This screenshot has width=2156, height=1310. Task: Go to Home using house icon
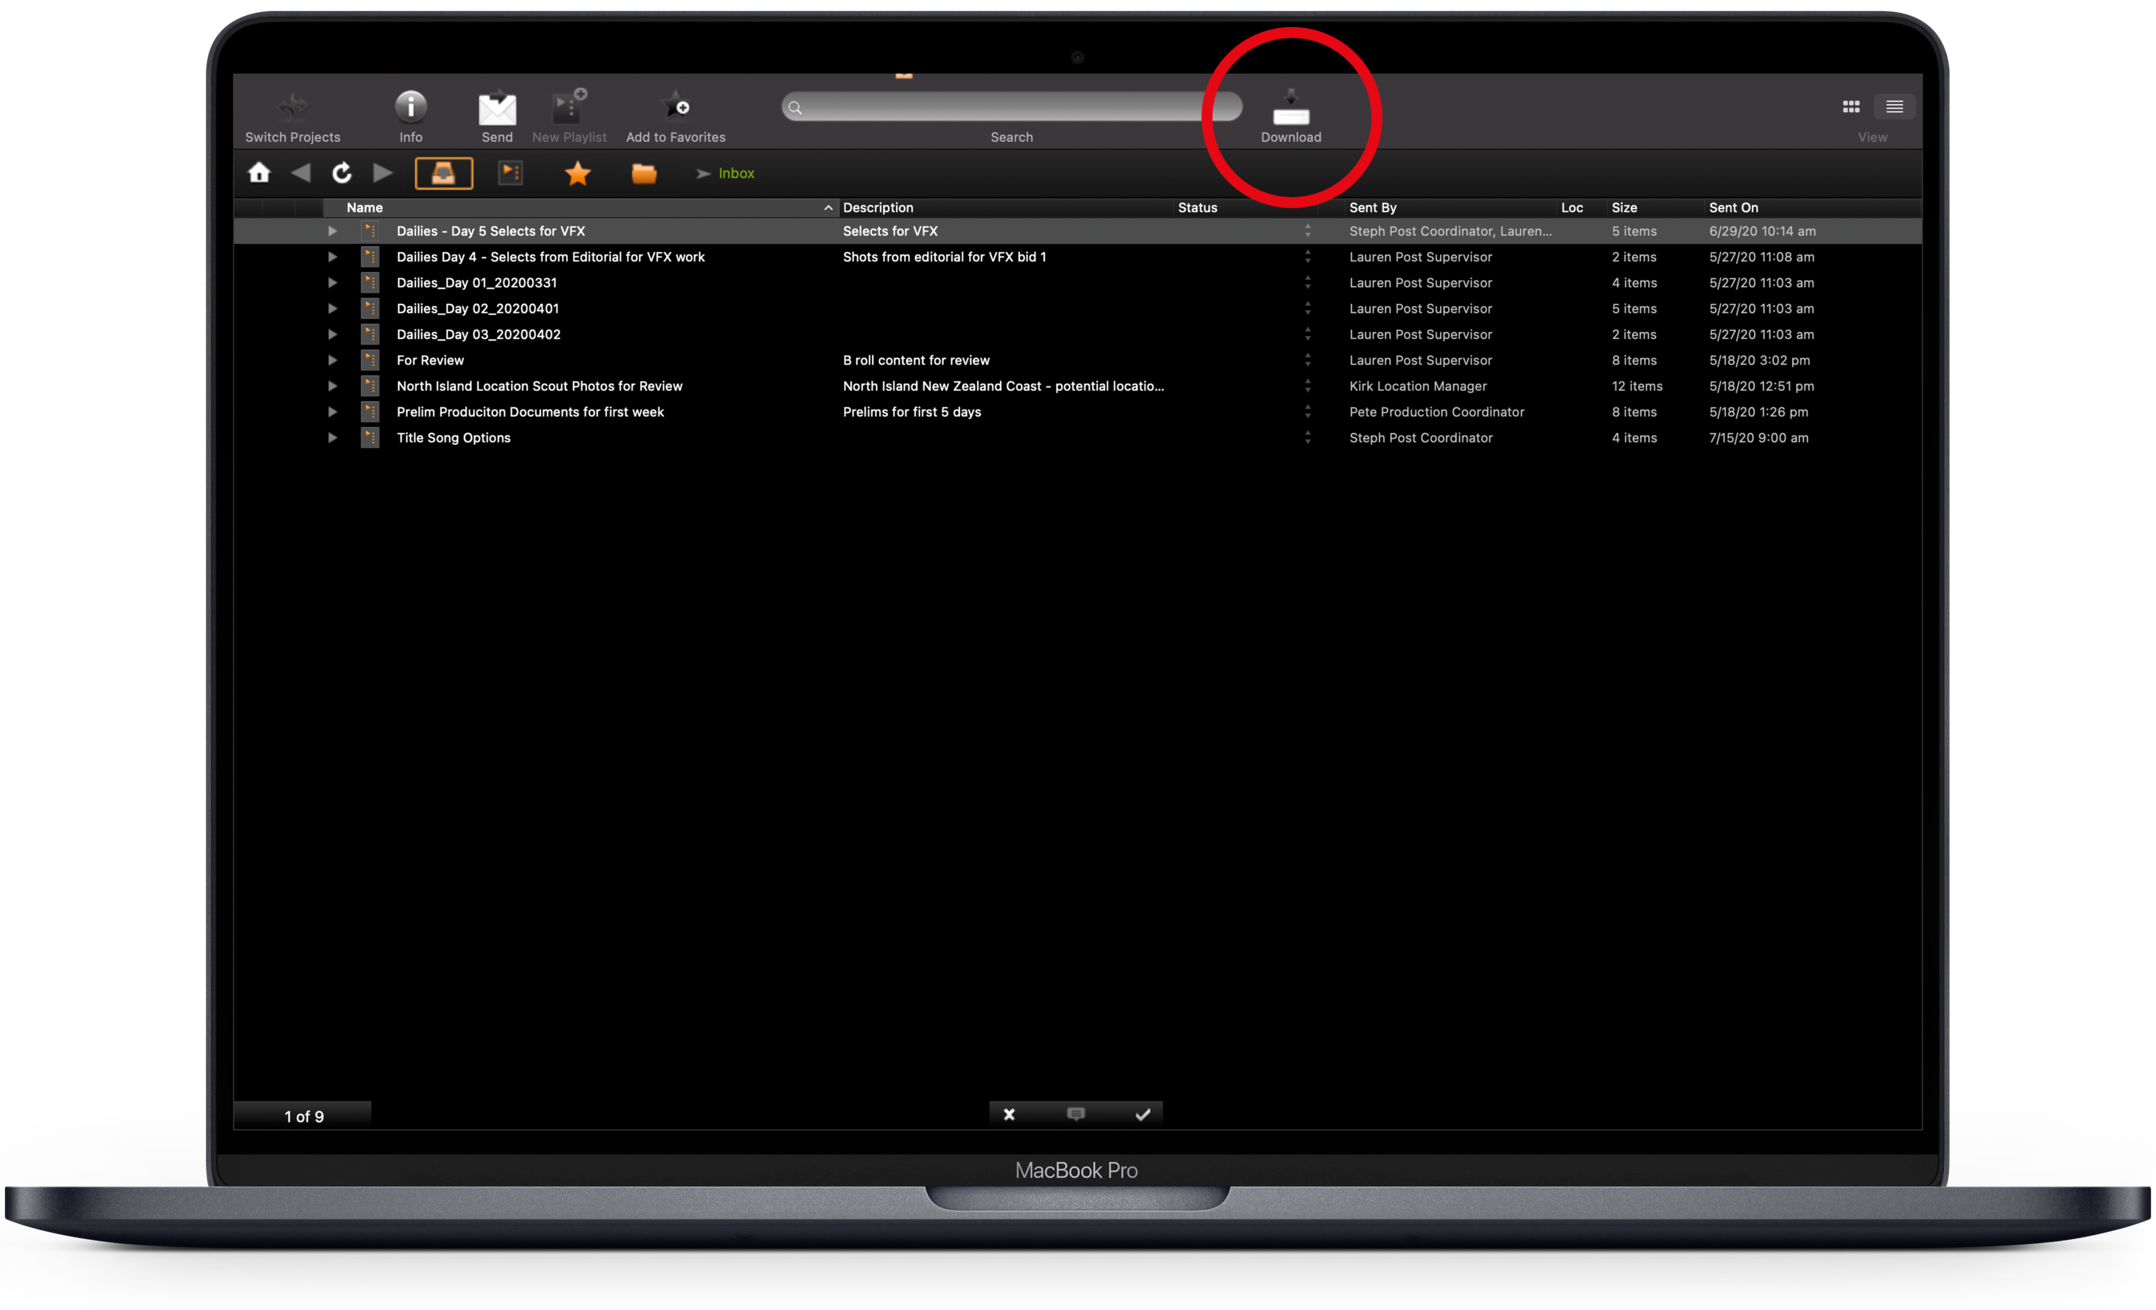(259, 173)
